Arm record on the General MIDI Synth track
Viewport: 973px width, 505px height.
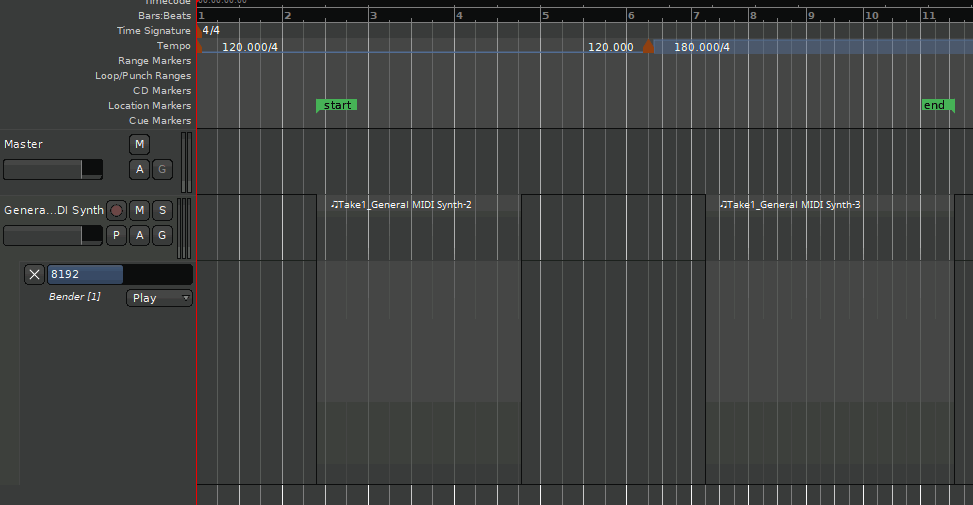click(x=117, y=210)
